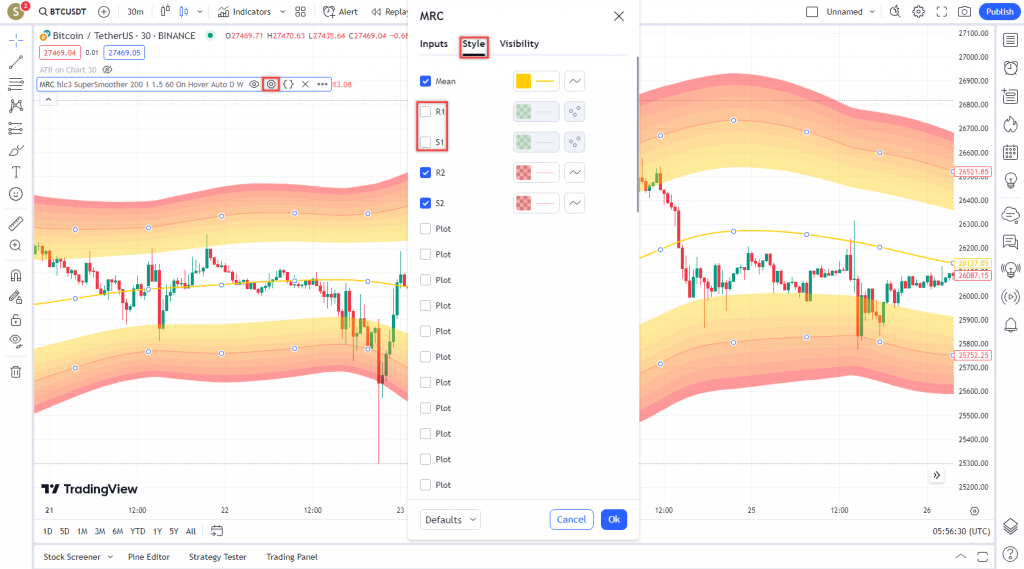Viewport: 1024px width, 569px height.
Task: Take a chart snapshot with camera
Action: point(964,12)
